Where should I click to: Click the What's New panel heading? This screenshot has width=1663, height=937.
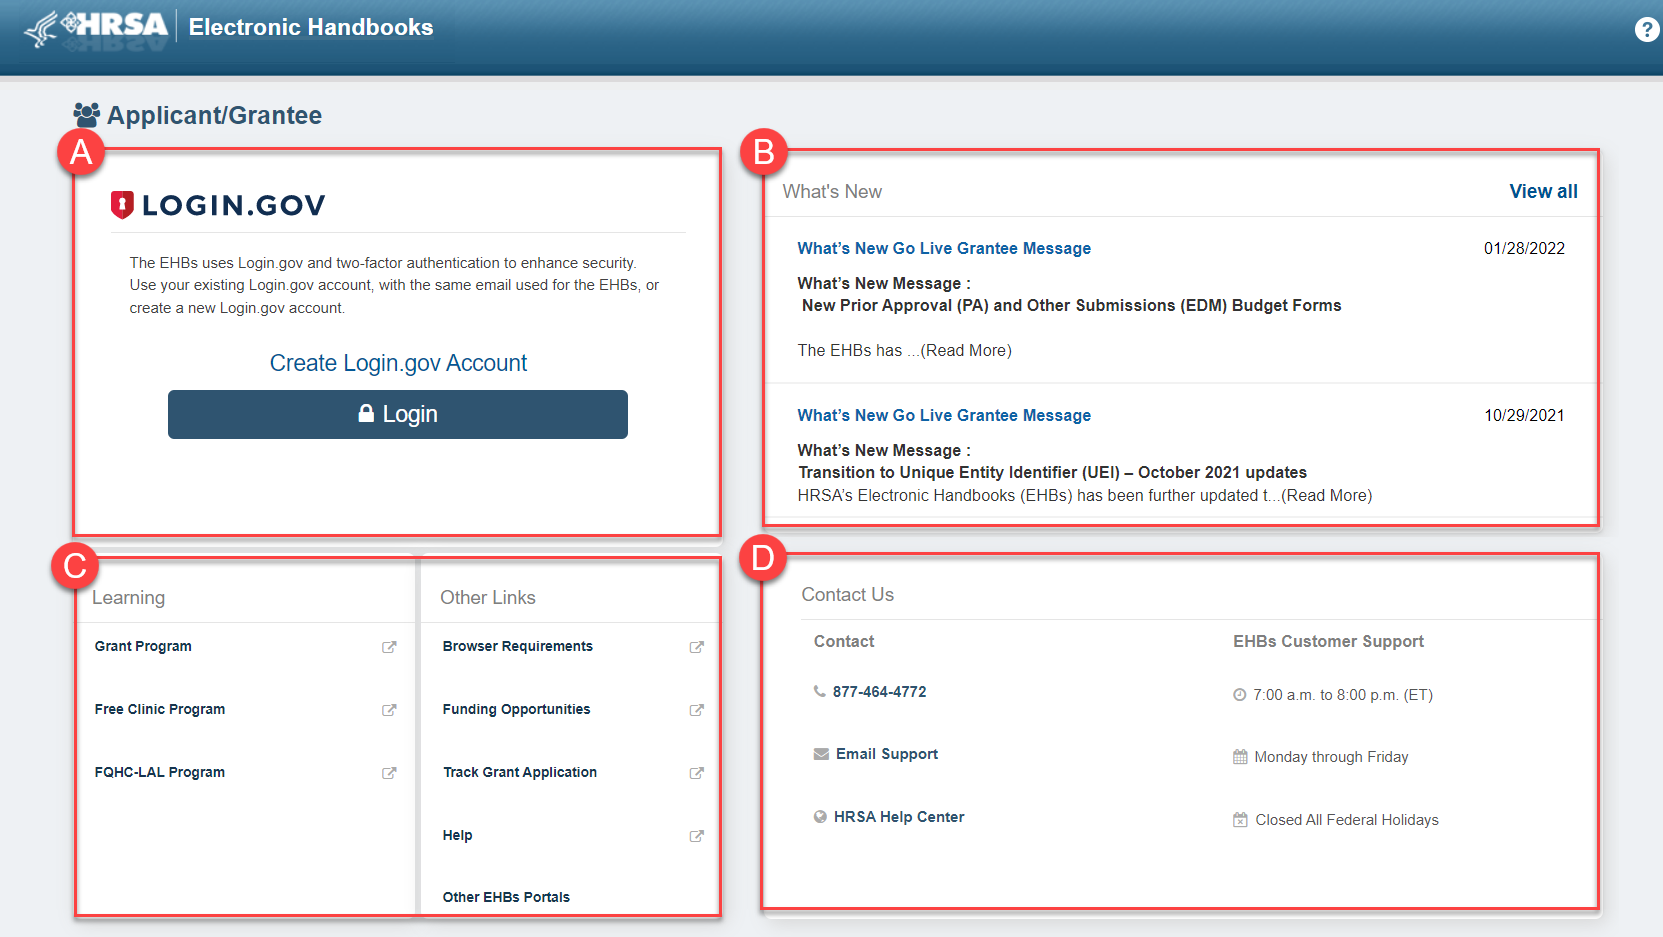pyautogui.click(x=832, y=191)
